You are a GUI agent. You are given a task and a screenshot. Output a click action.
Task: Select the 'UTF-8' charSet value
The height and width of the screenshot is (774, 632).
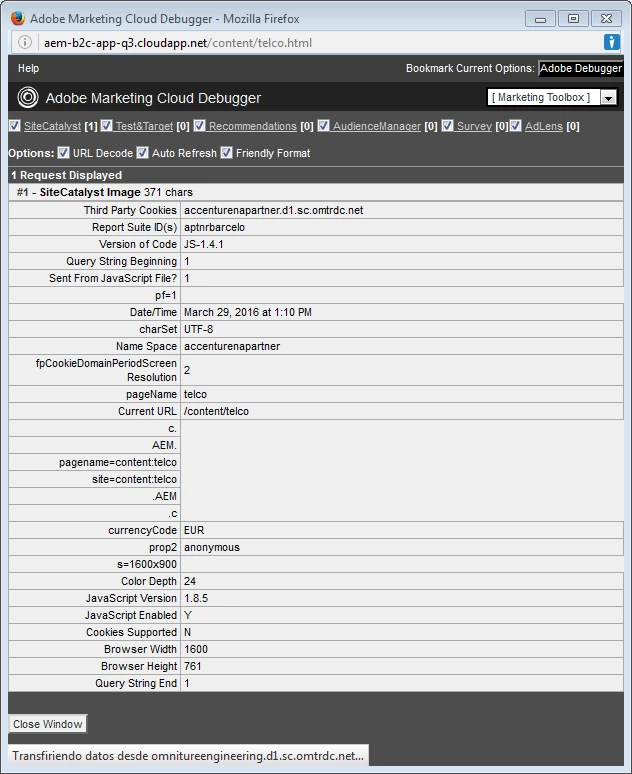point(198,329)
